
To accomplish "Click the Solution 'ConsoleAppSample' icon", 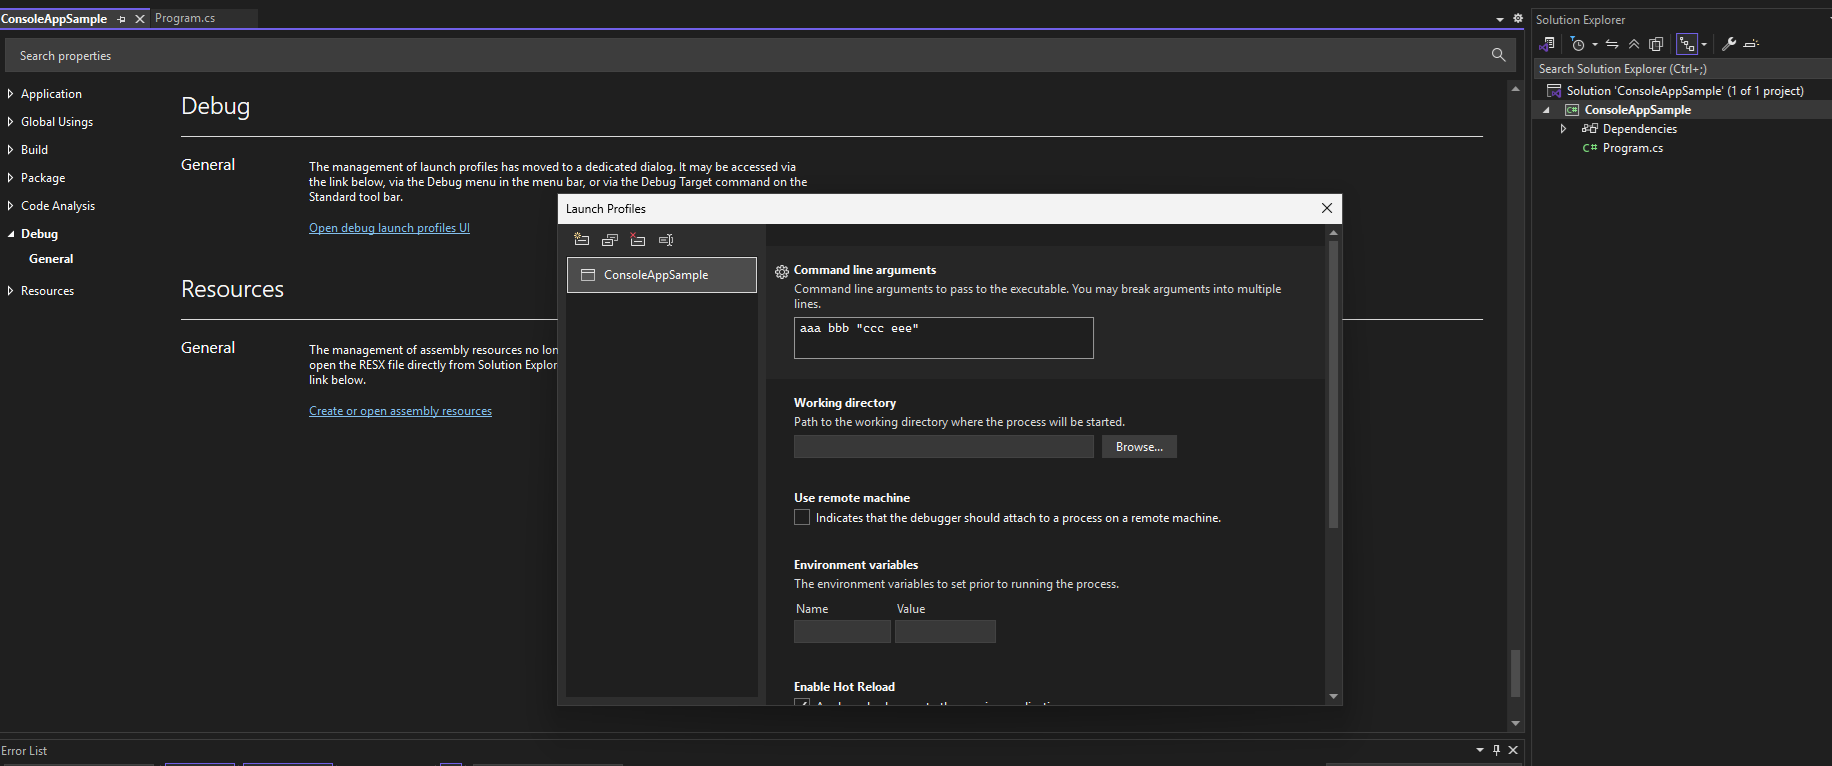I will point(1555,91).
